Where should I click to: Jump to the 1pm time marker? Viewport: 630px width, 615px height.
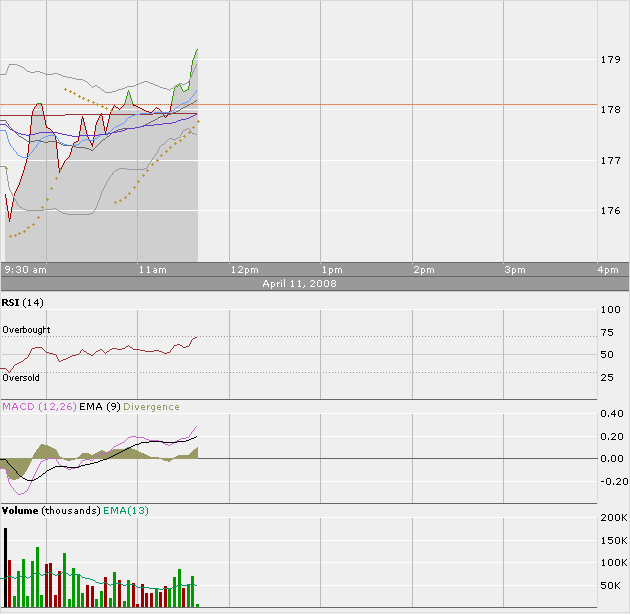pyautogui.click(x=332, y=270)
